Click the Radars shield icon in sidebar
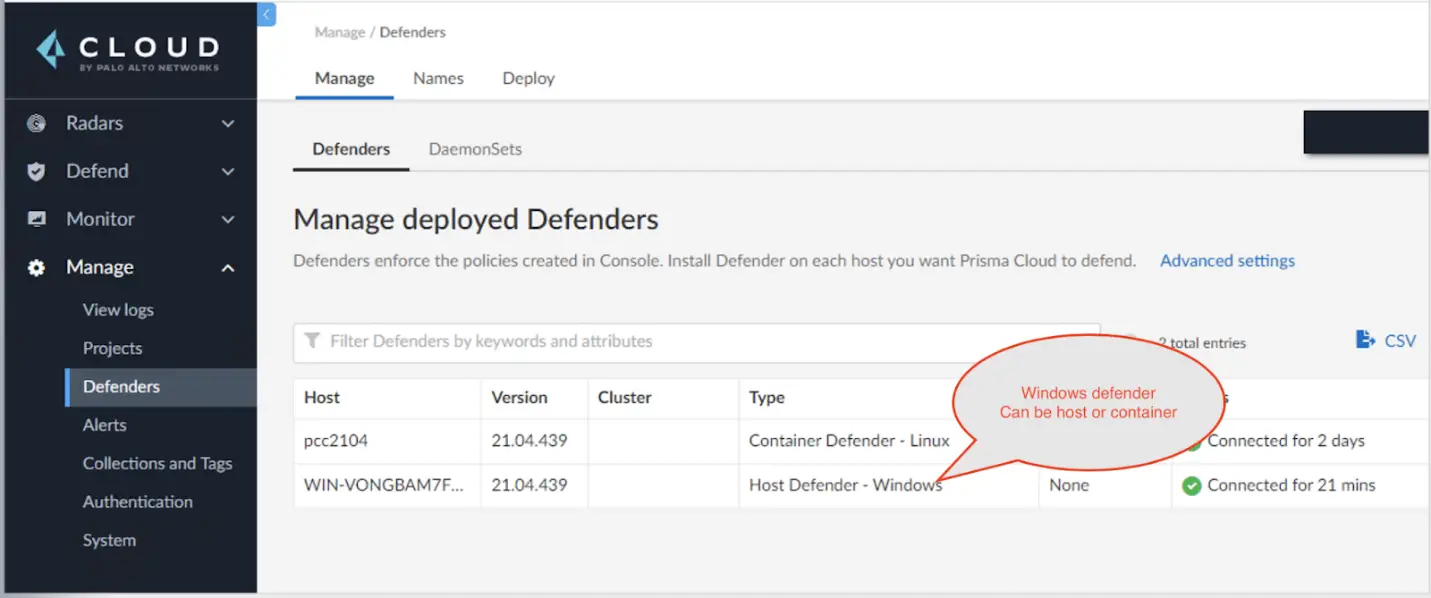 coord(36,123)
